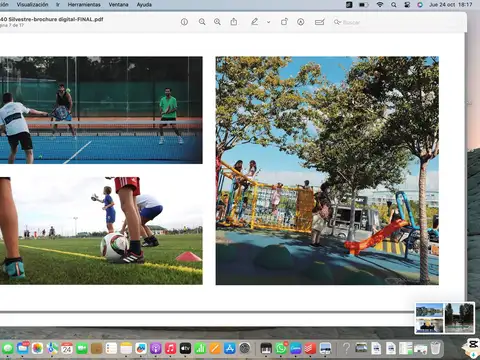Image resolution: width=480 pixels, height=360 pixels.
Task: Open the Ir menu
Action: (x=58, y=5)
